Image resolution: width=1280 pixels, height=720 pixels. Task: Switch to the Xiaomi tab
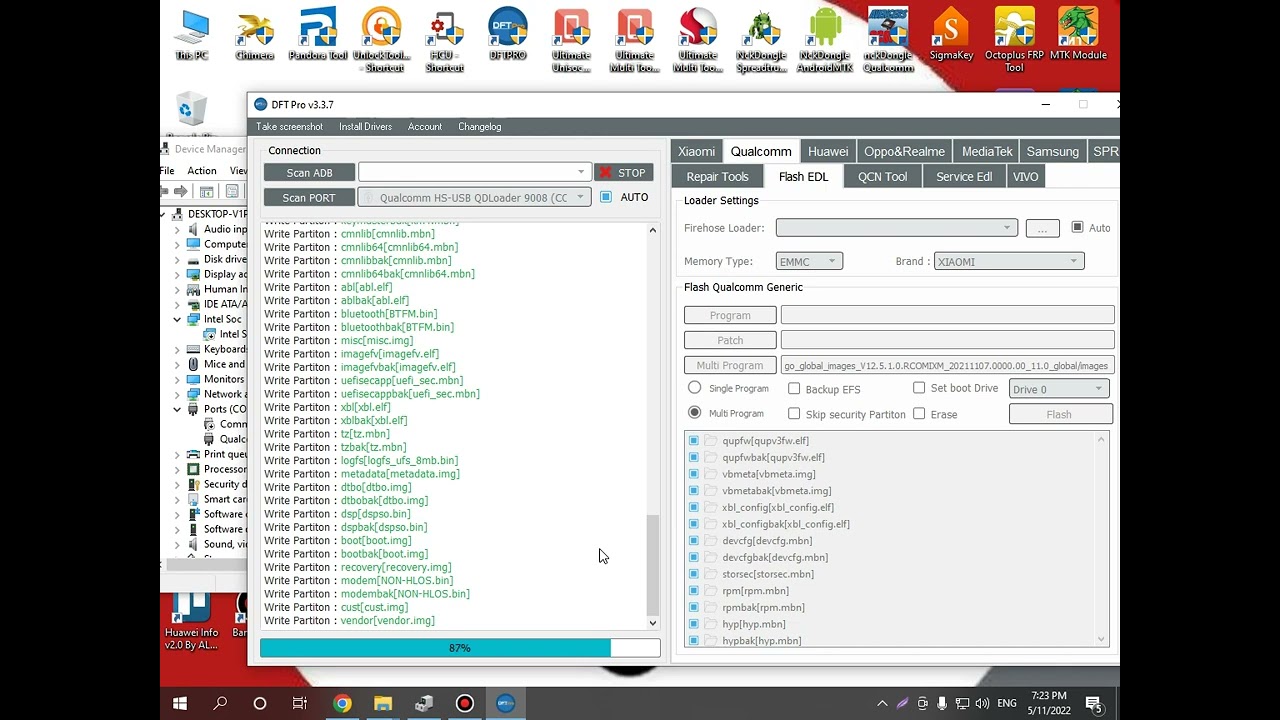pos(696,151)
